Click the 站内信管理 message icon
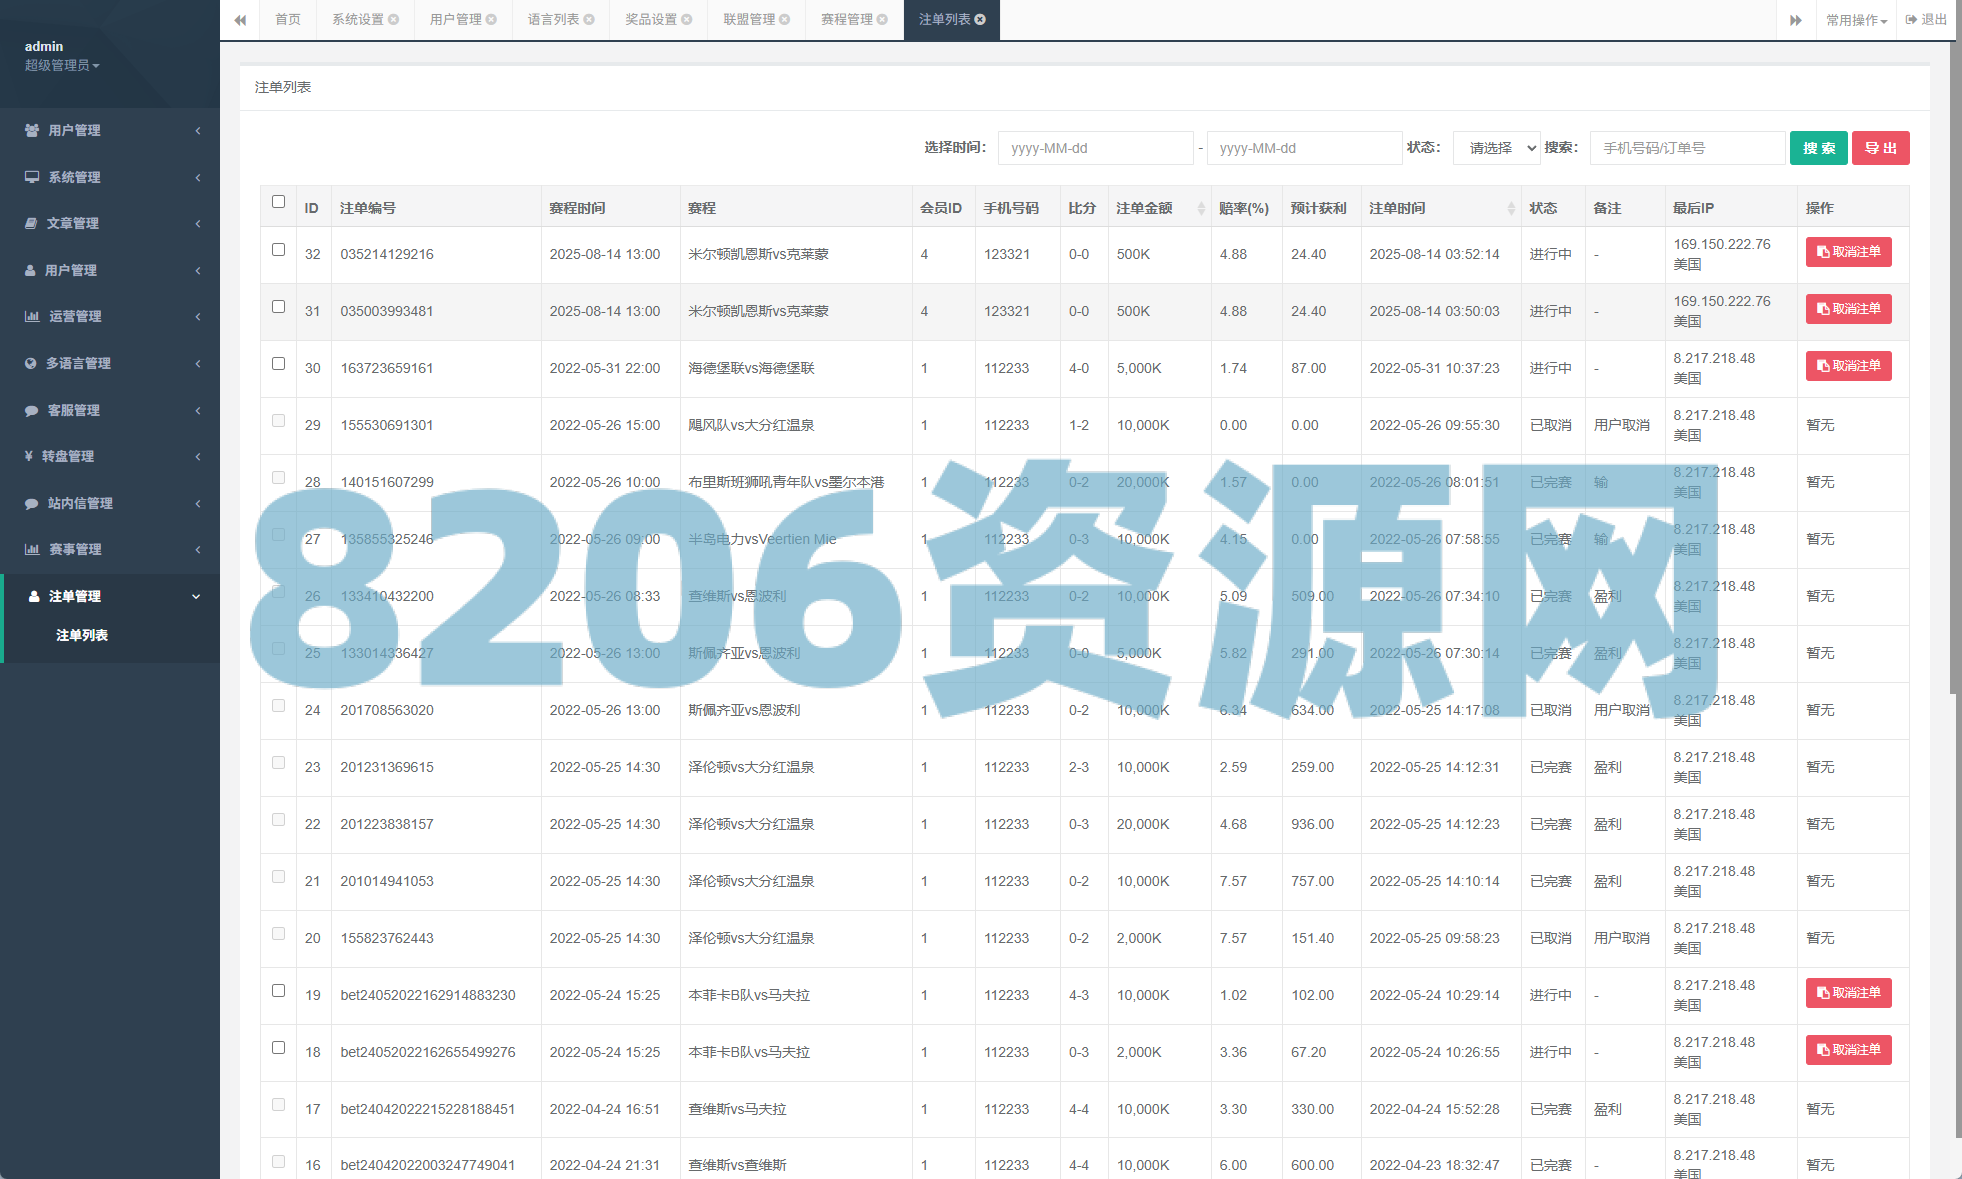The image size is (1962, 1179). tap(31, 504)
